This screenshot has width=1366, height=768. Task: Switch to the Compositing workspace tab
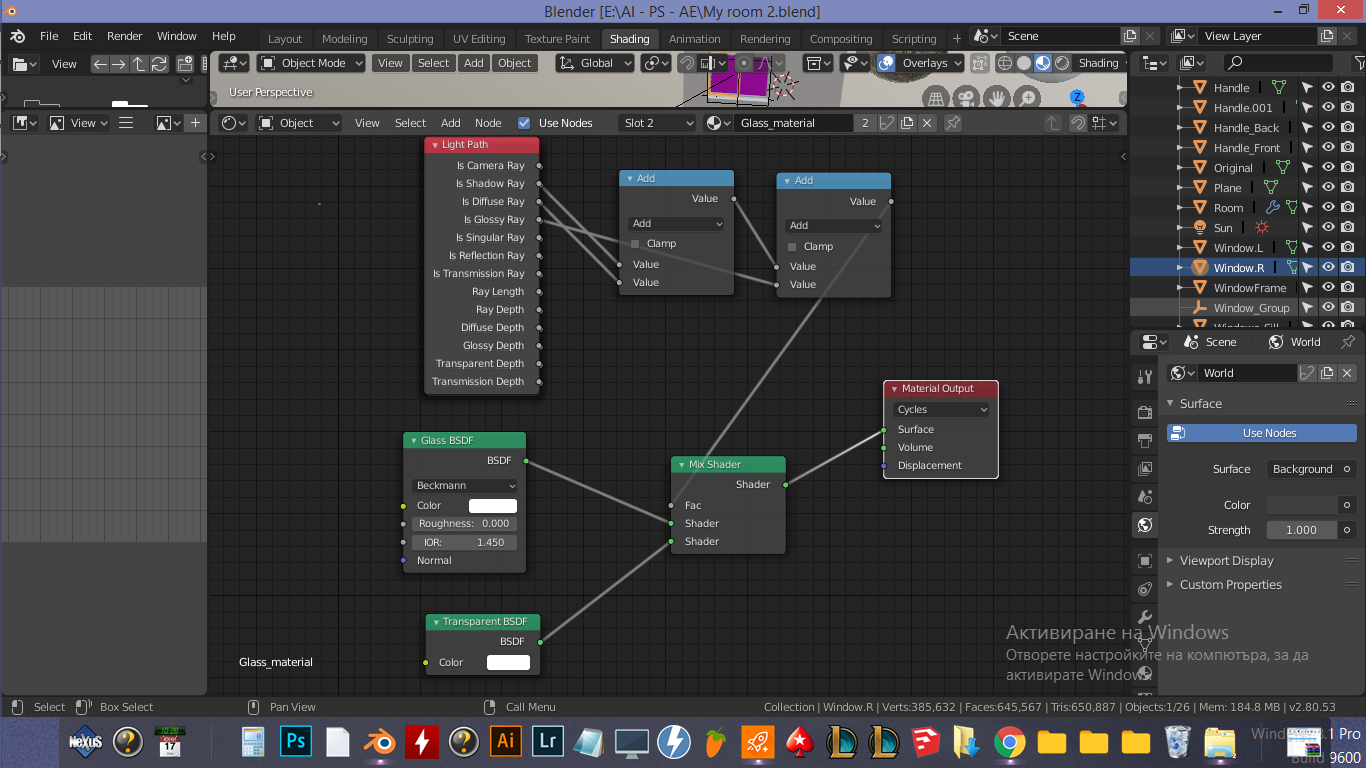click(x=841, y=39)
